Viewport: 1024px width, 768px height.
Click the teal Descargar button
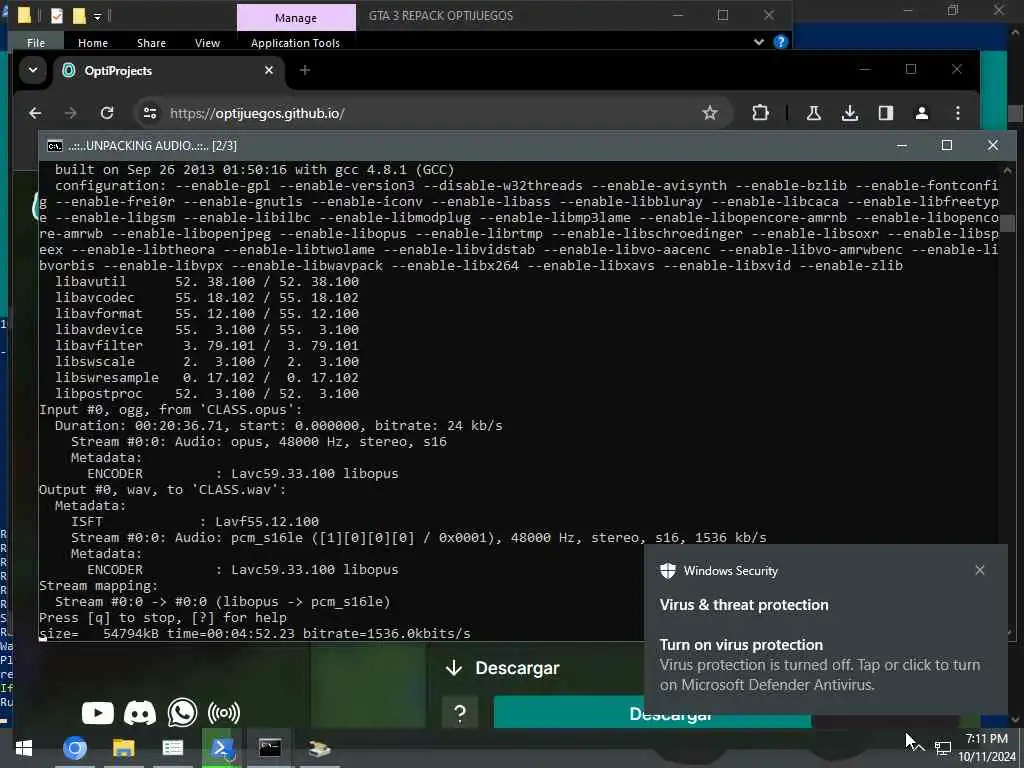coord(652,713)
